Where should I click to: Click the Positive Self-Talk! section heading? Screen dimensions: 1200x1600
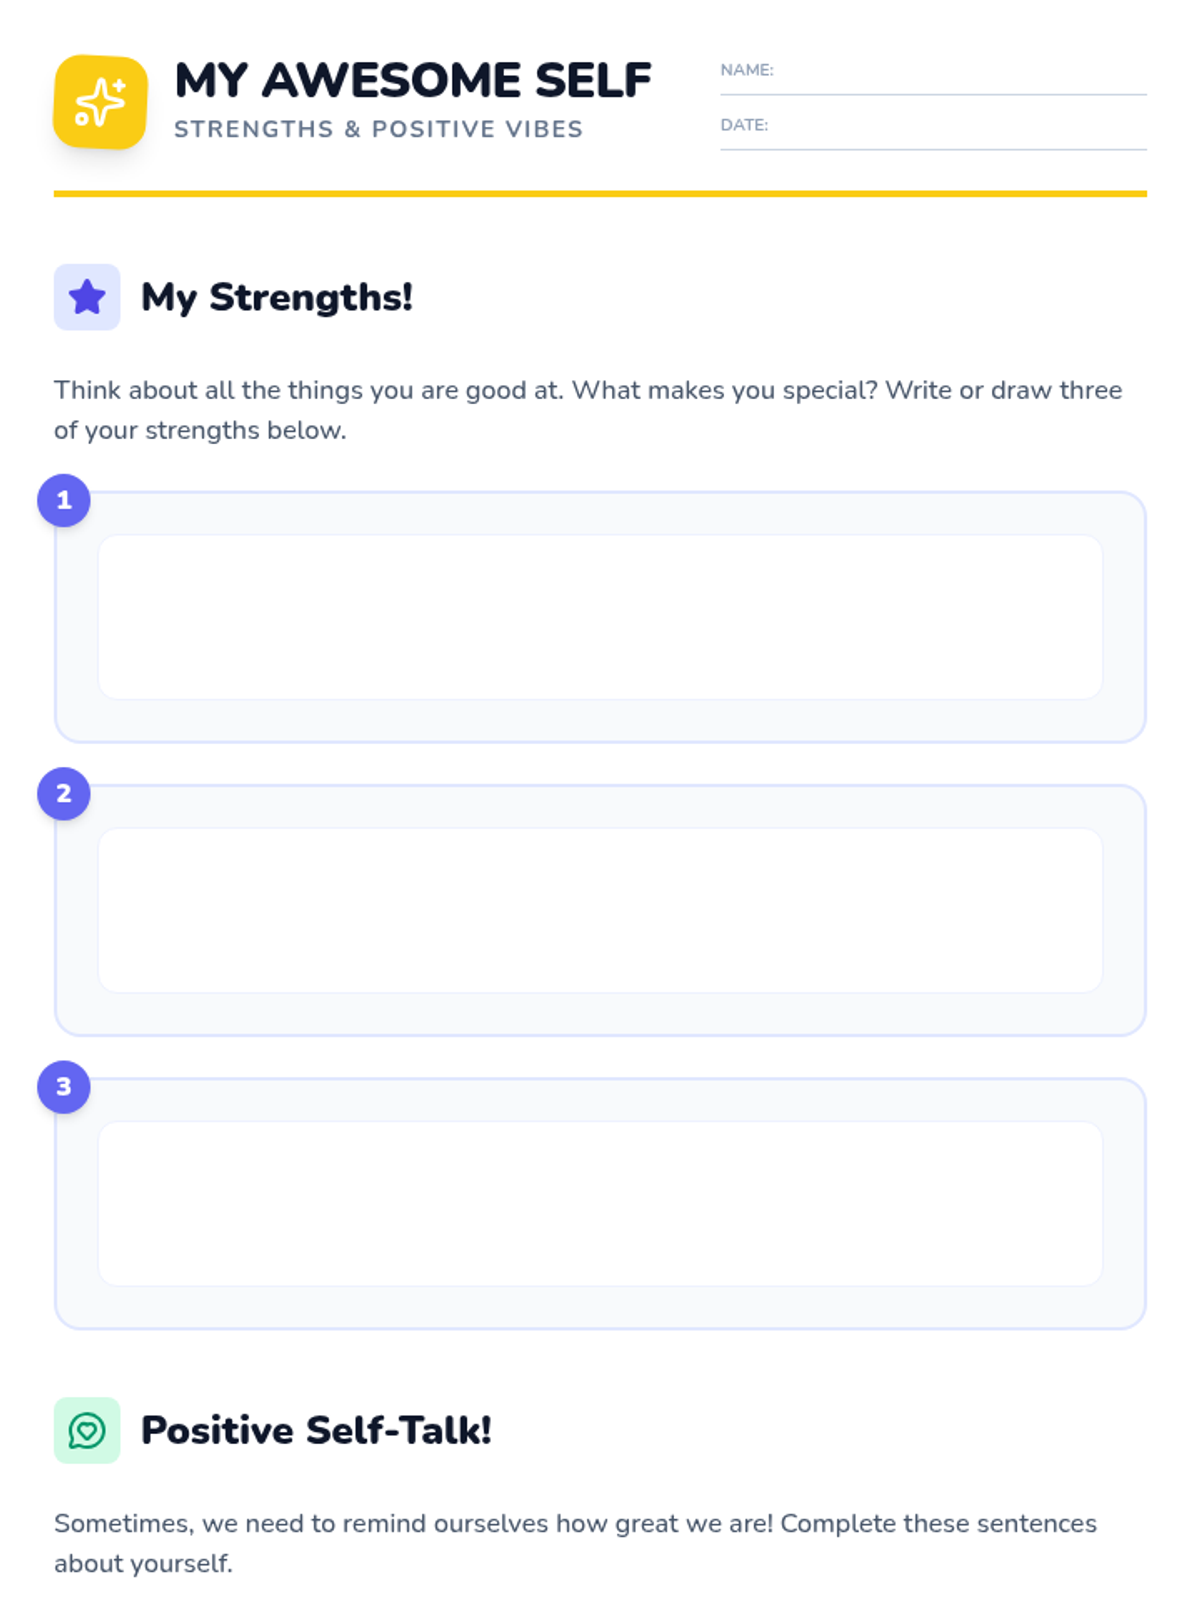(316, 1430)
